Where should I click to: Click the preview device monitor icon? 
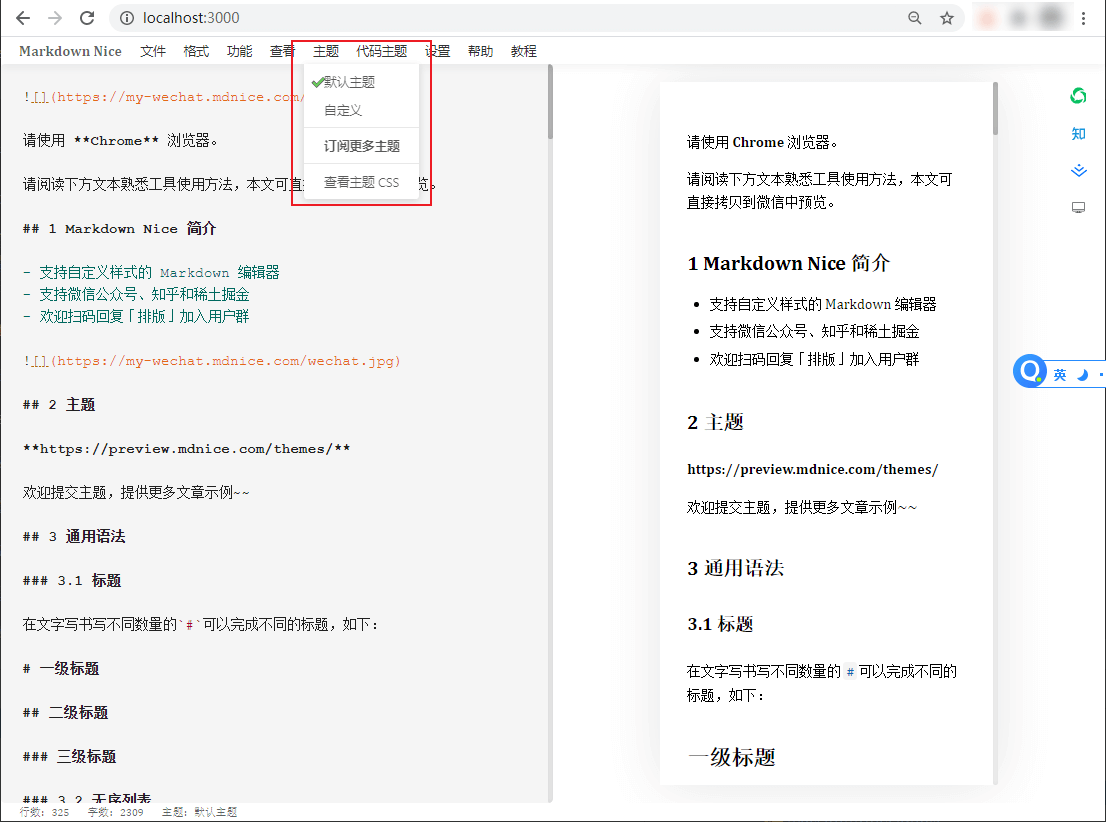(x=1078, y=207)
